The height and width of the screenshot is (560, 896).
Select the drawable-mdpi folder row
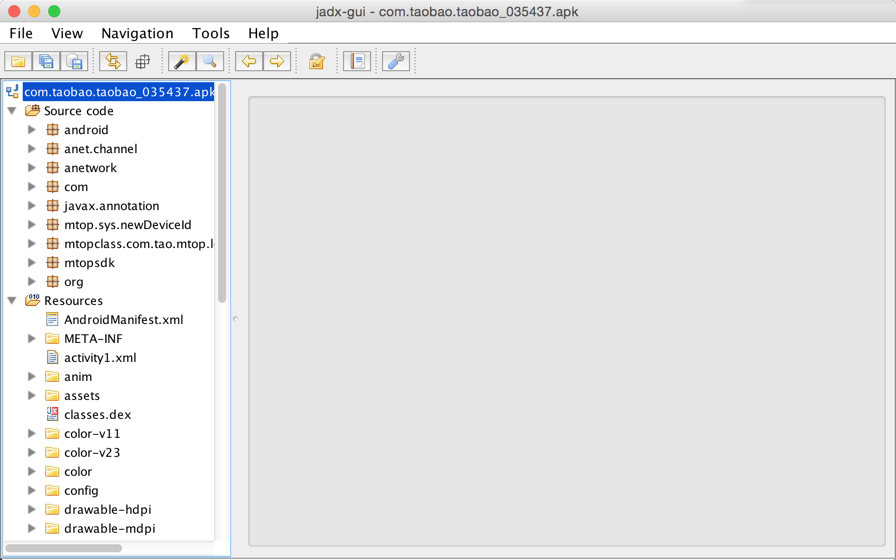click(110, 528)
